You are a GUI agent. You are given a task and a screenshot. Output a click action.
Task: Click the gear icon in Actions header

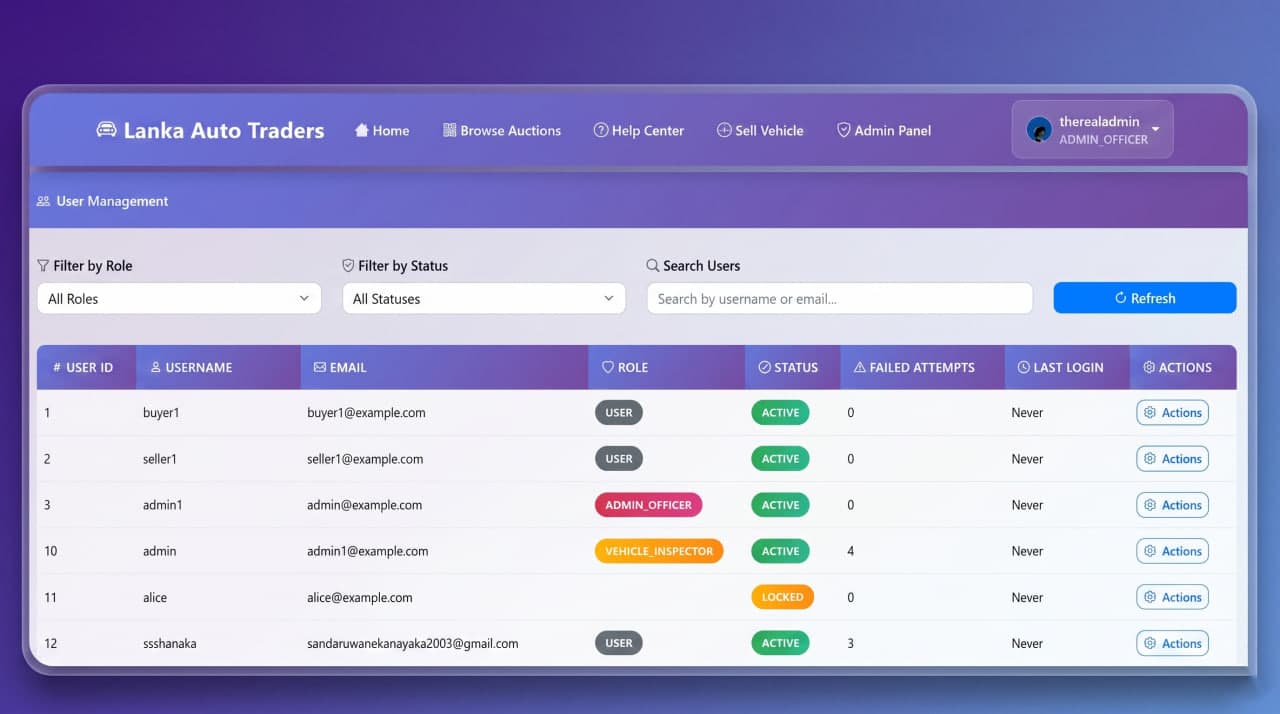point(1149,368)
